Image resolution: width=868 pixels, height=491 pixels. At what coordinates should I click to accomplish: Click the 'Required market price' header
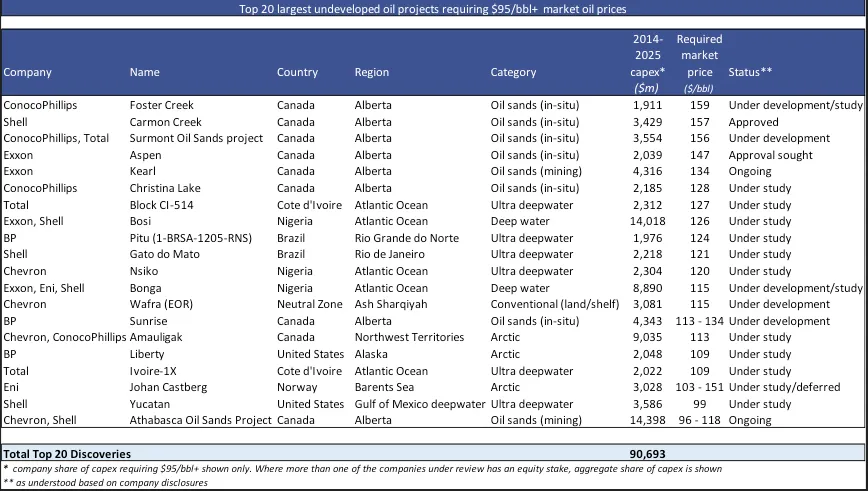(x=699, y=63)
